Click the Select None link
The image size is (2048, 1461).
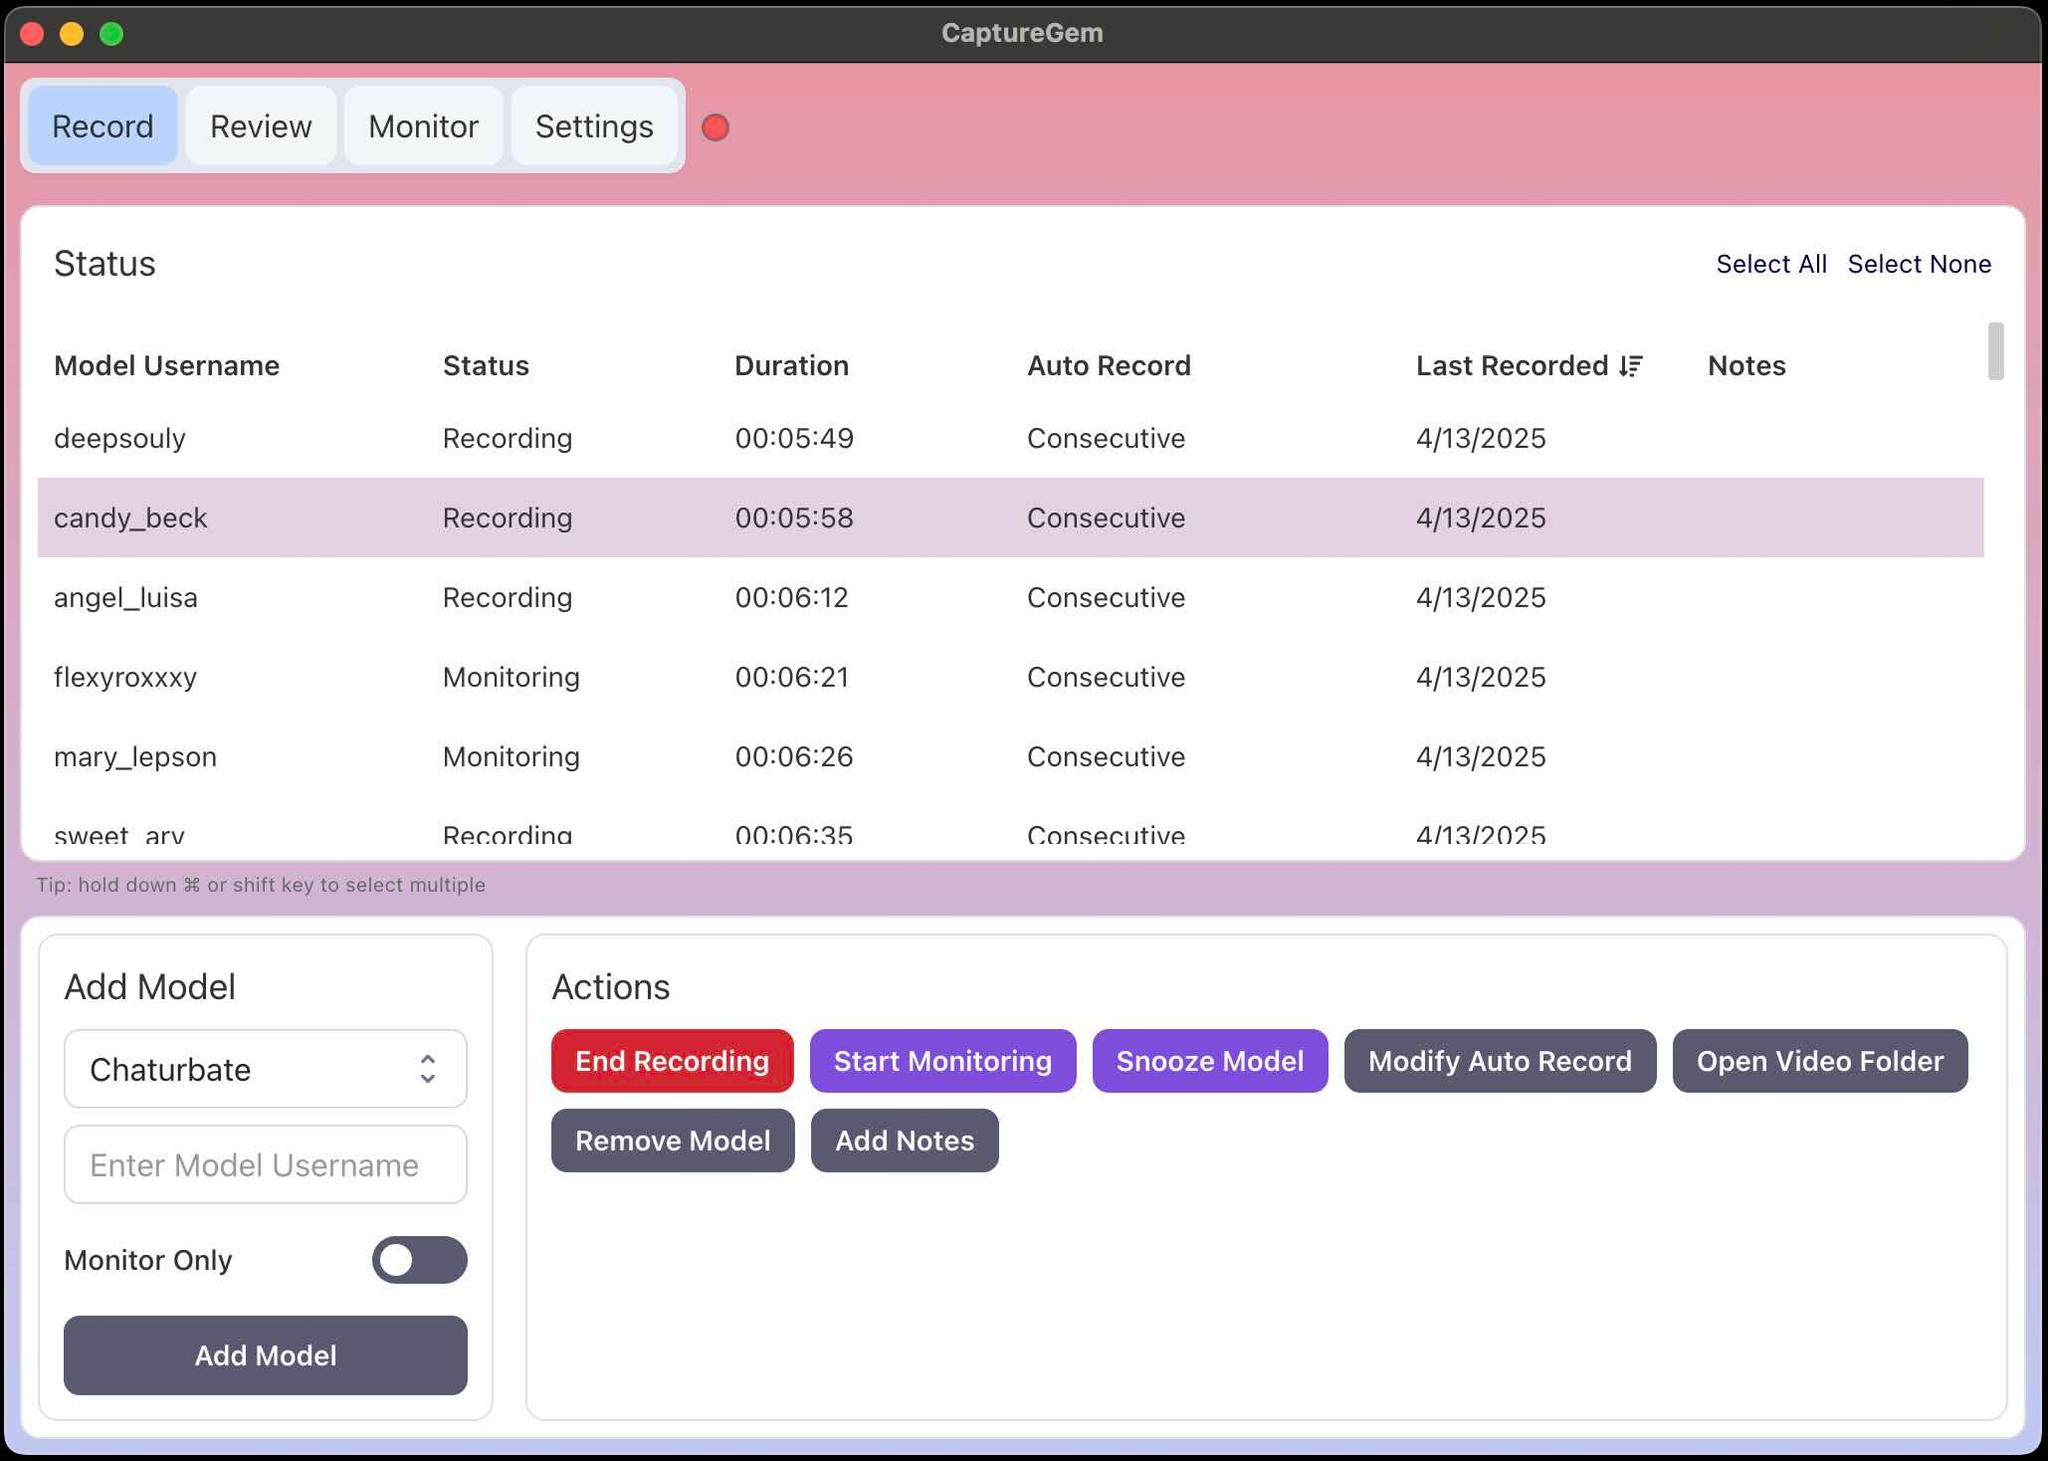tap(1920, 263)
